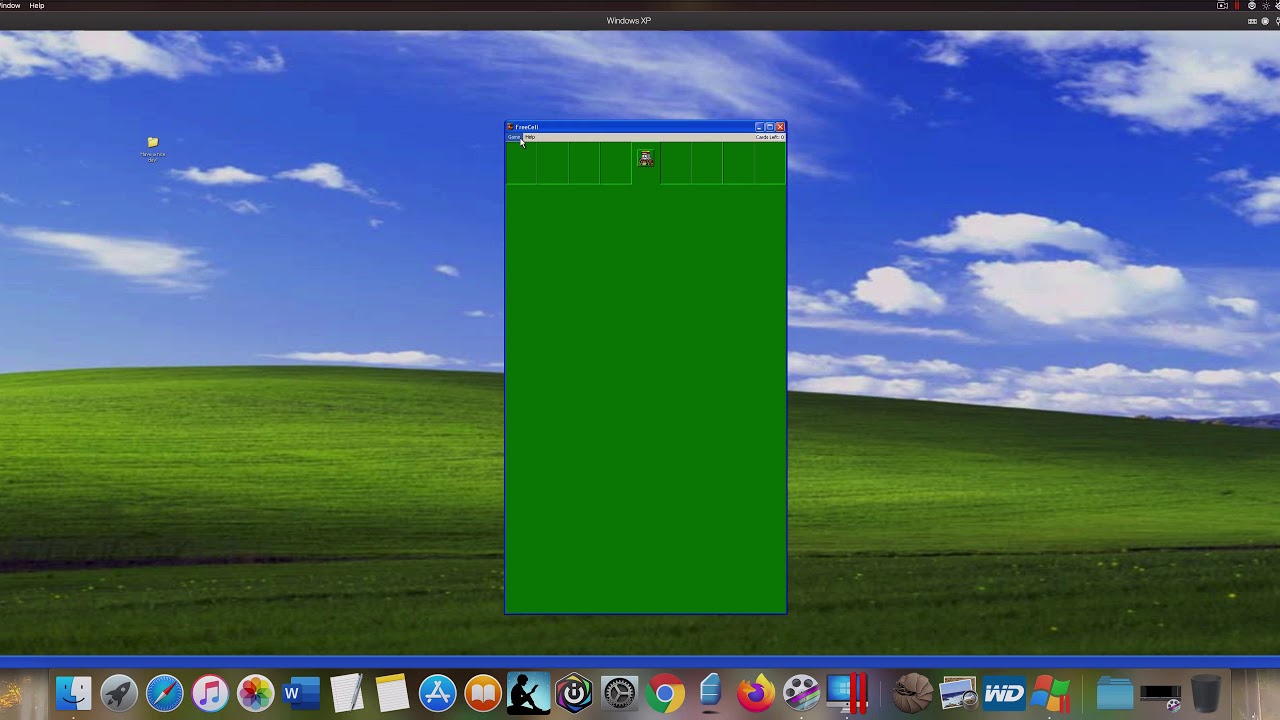Image resolution: width=1280 pixels, height=720 pixels.
Task: Maximize the FreeCell window
Action: point(769,127)
